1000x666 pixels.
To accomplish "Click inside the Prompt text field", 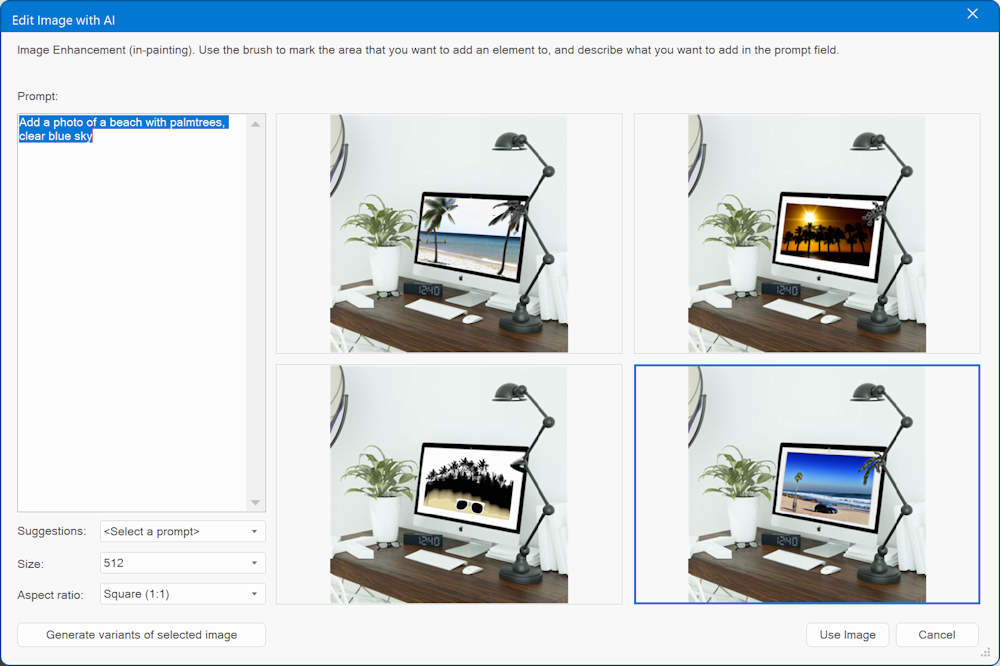I will tap(130, 300).
